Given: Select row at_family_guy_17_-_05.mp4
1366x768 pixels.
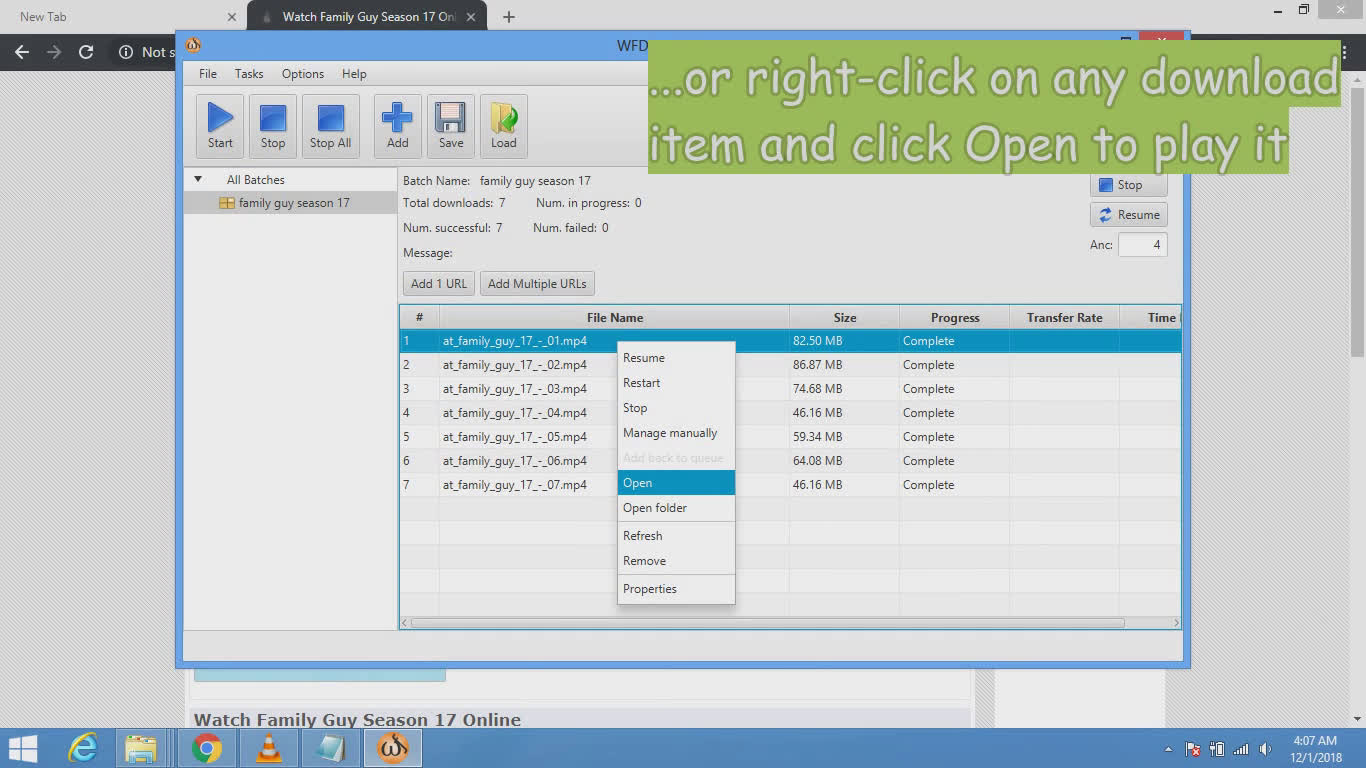Looking at the screenshot, I should click(790, 437).
